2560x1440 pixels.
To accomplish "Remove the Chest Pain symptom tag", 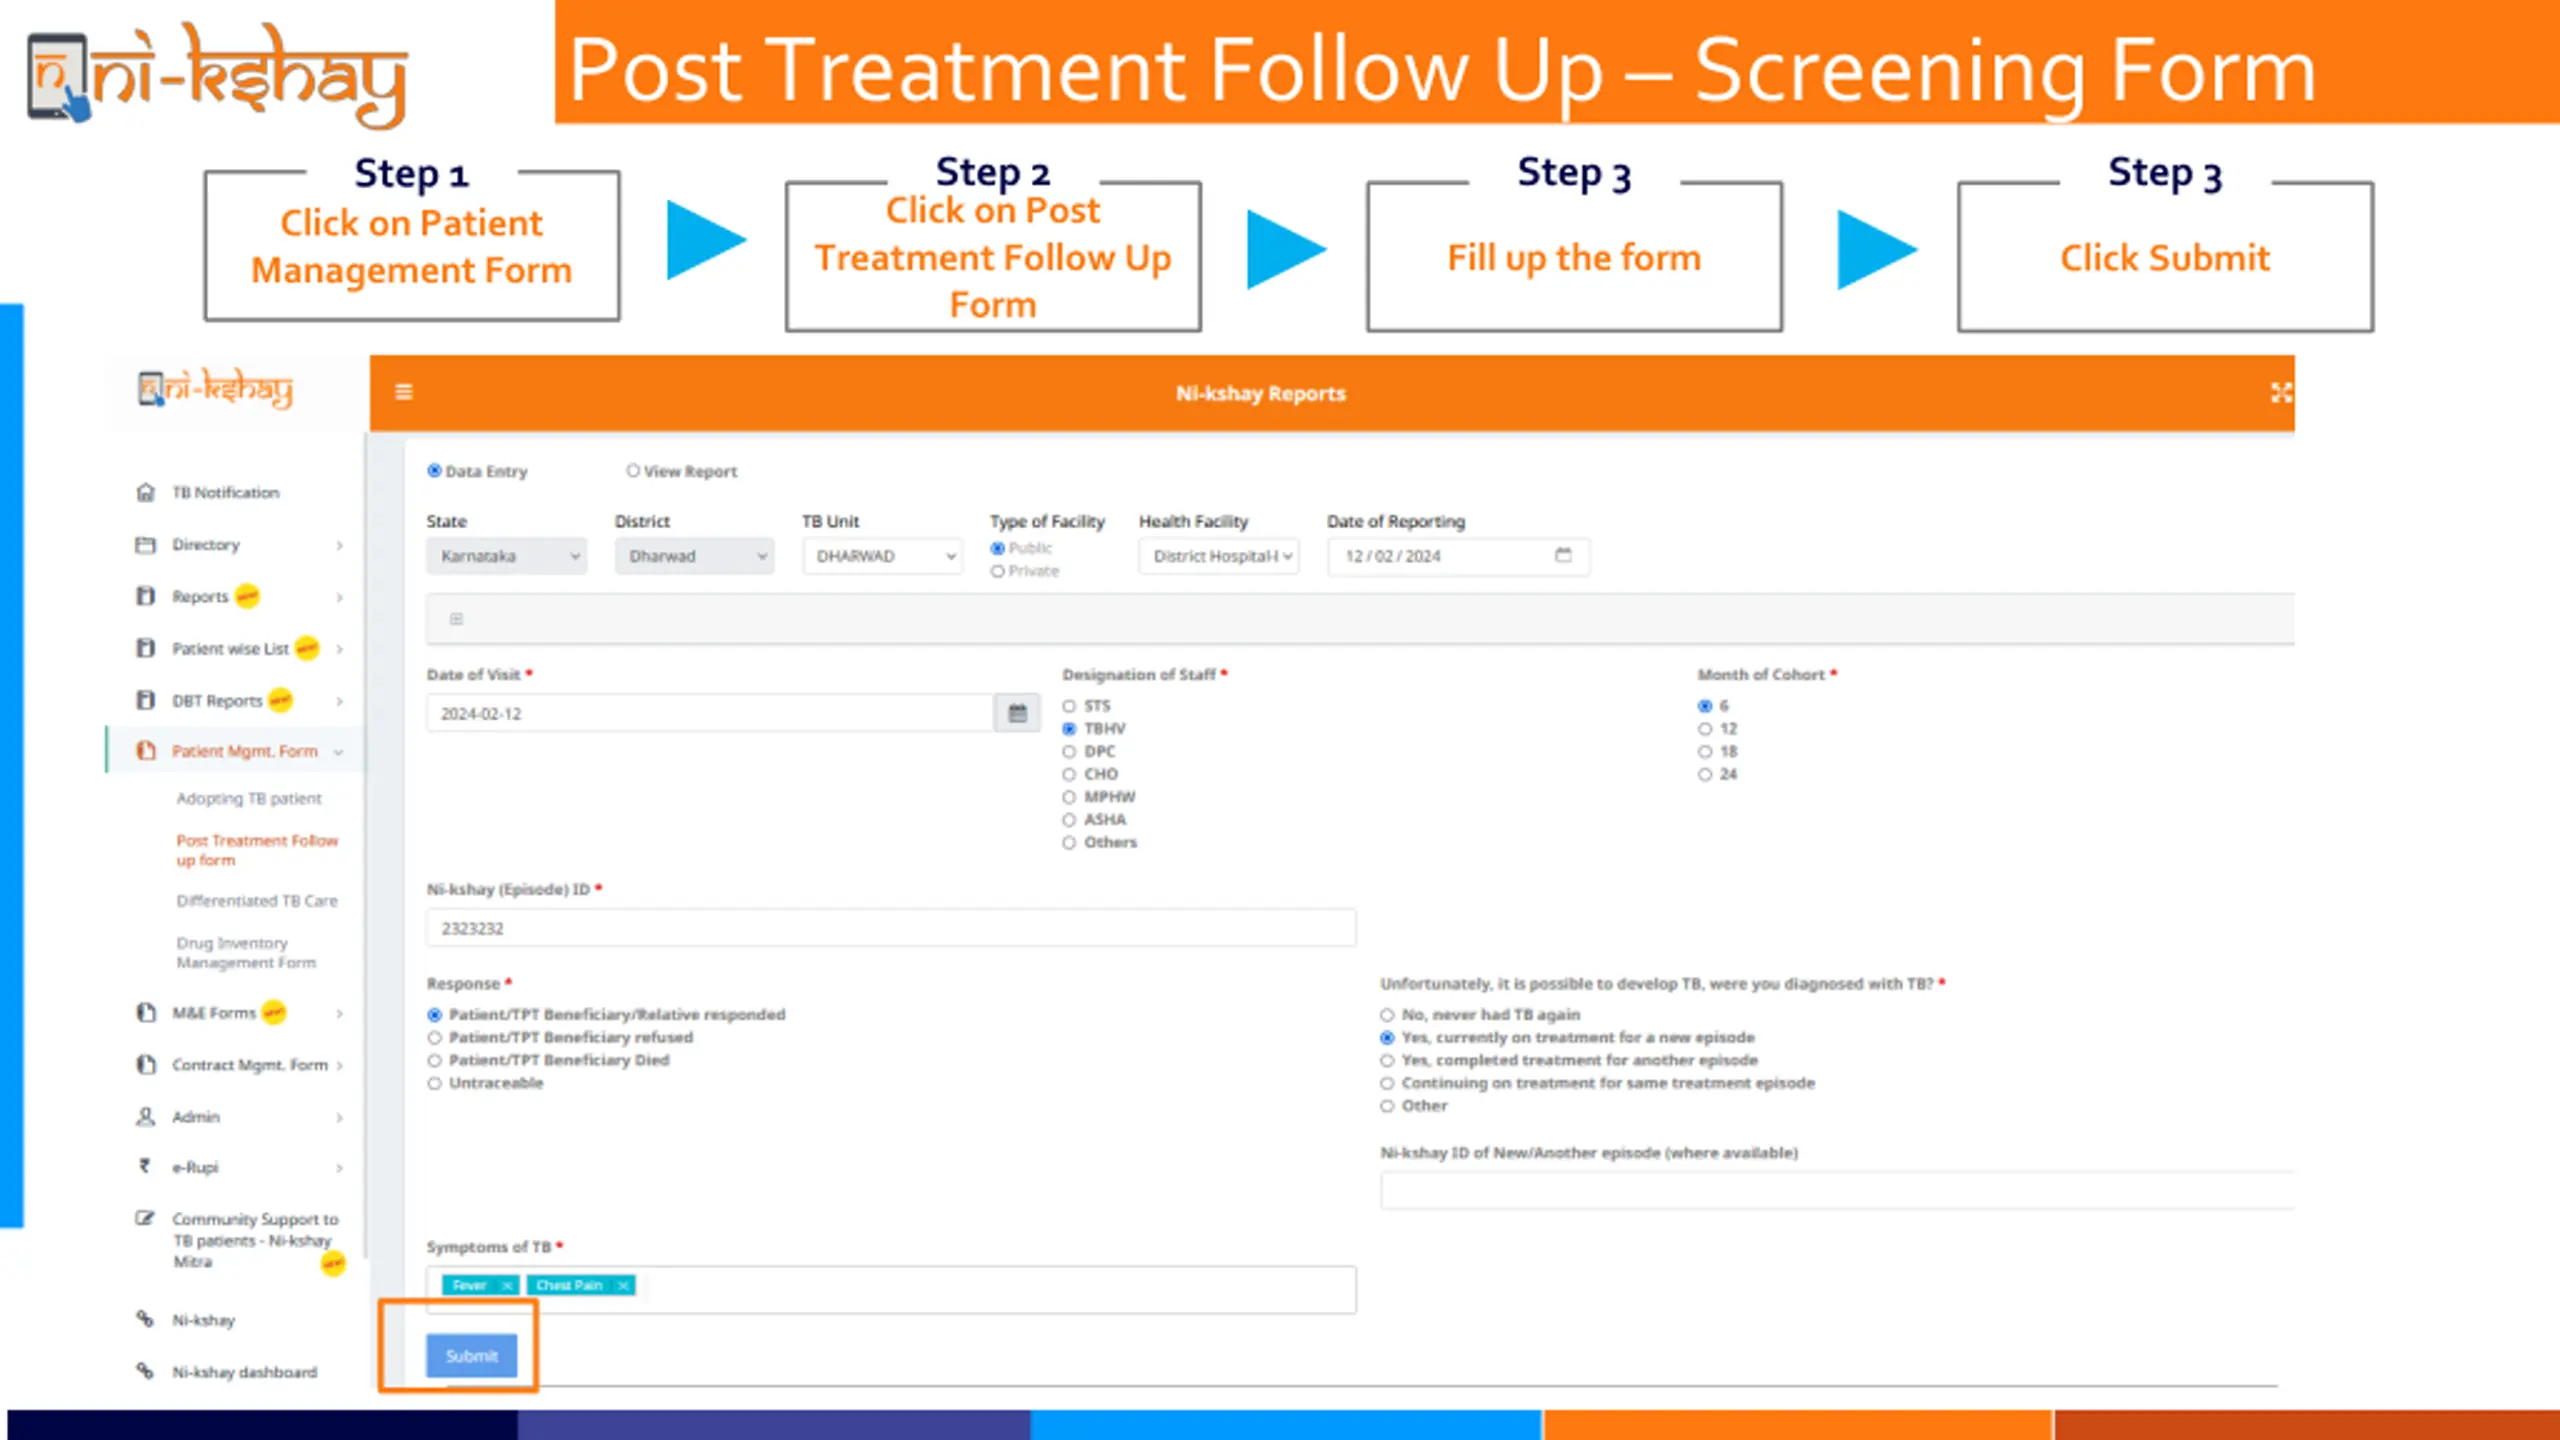I will (623, 1285).
